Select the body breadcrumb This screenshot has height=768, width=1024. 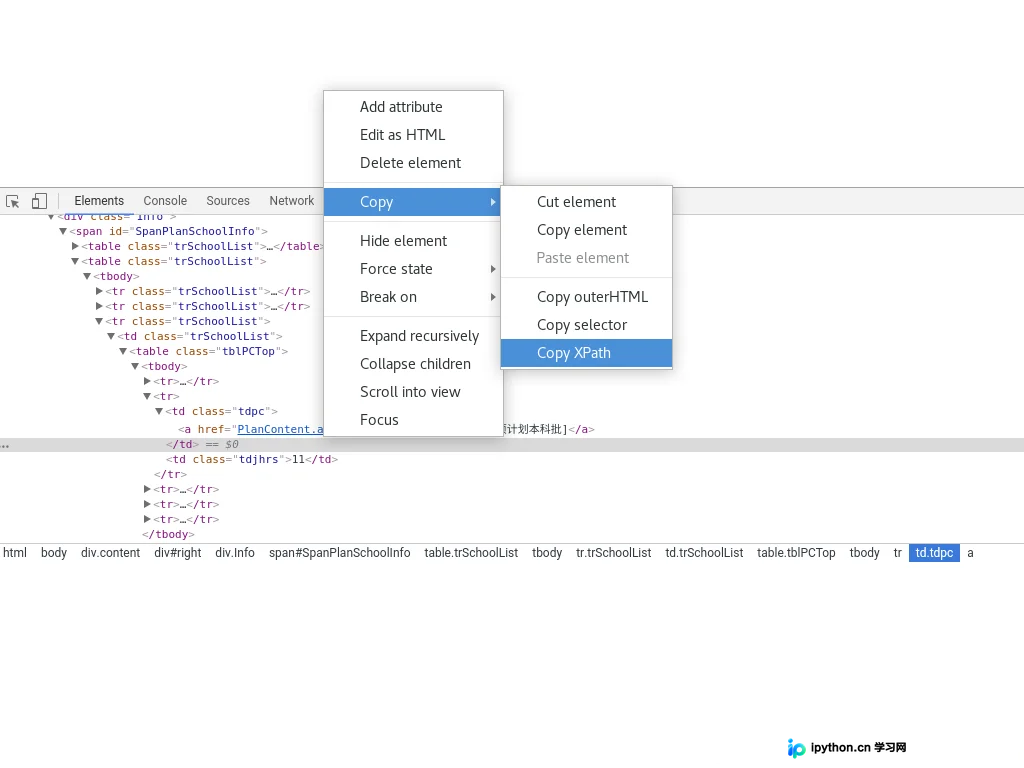pos(54,553)
